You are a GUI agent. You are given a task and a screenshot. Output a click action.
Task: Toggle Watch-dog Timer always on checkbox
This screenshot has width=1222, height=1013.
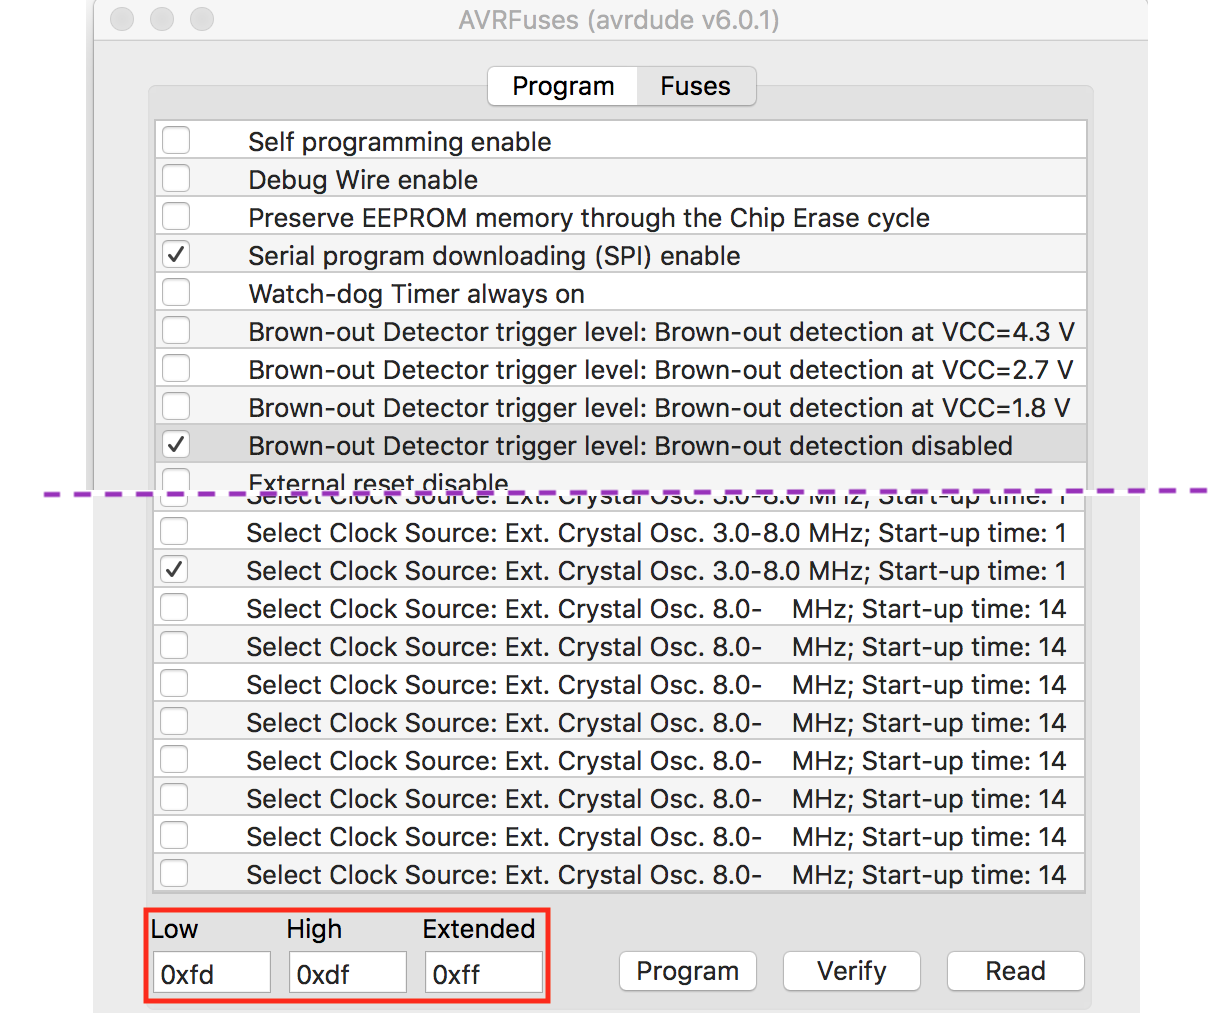pyautogui.click(x=176, y=293)
